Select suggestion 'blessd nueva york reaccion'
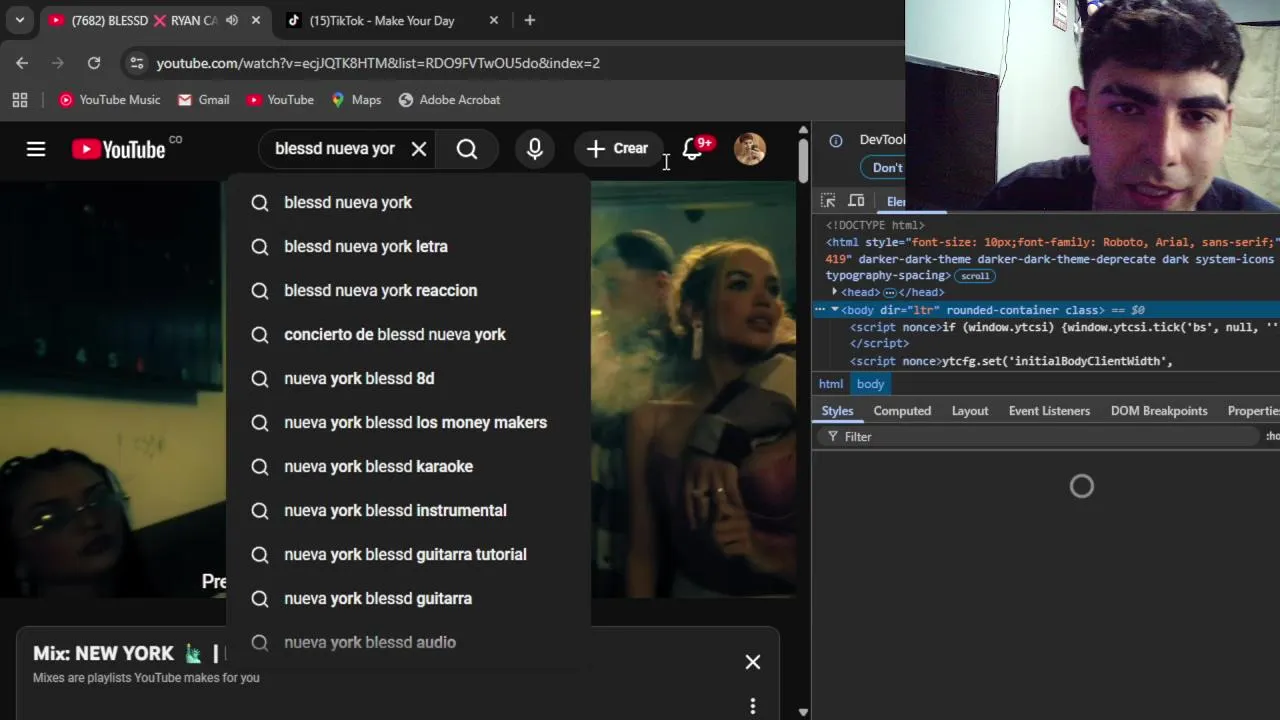 pos(409,290)
